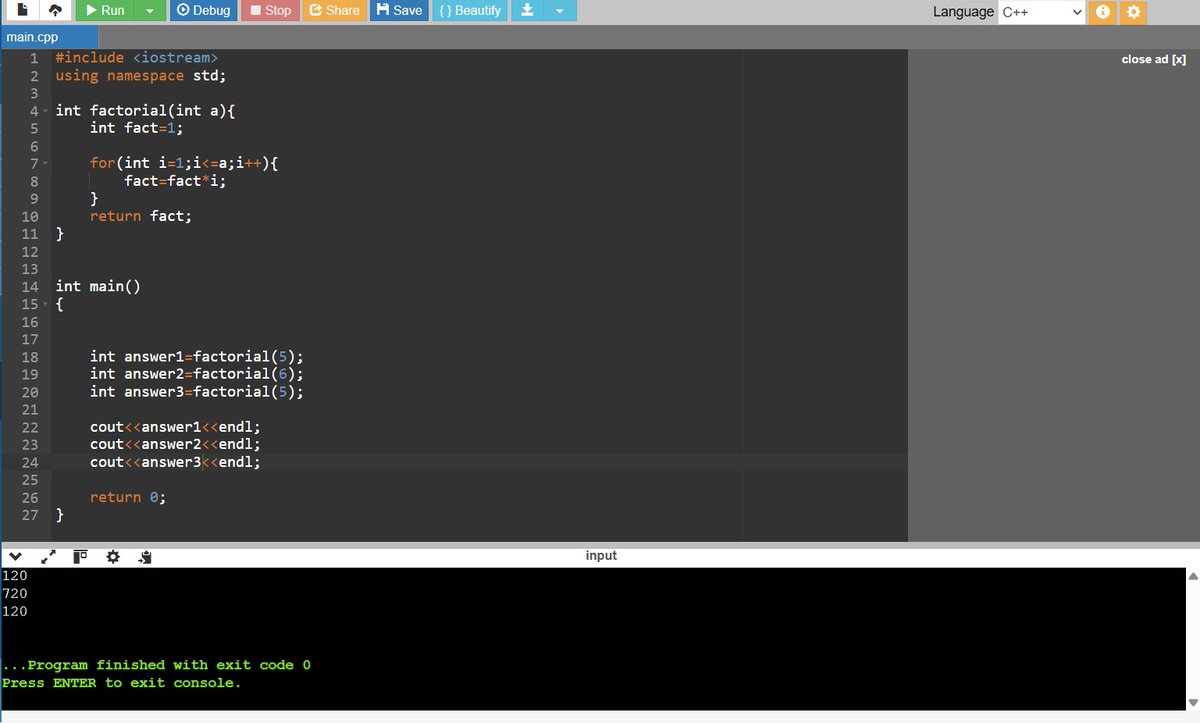This screenshot has height=723, width=1200.
Task: Start the Debug mode
Action: tap(203, 11)
